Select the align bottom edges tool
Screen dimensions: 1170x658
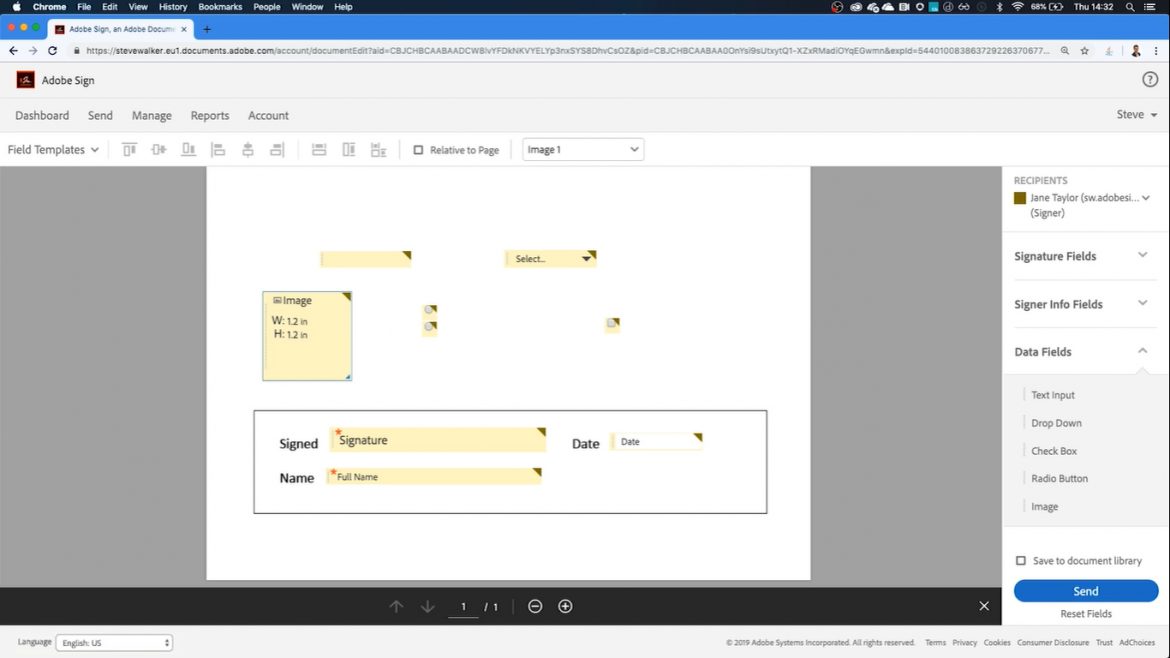tap(188, 148)
